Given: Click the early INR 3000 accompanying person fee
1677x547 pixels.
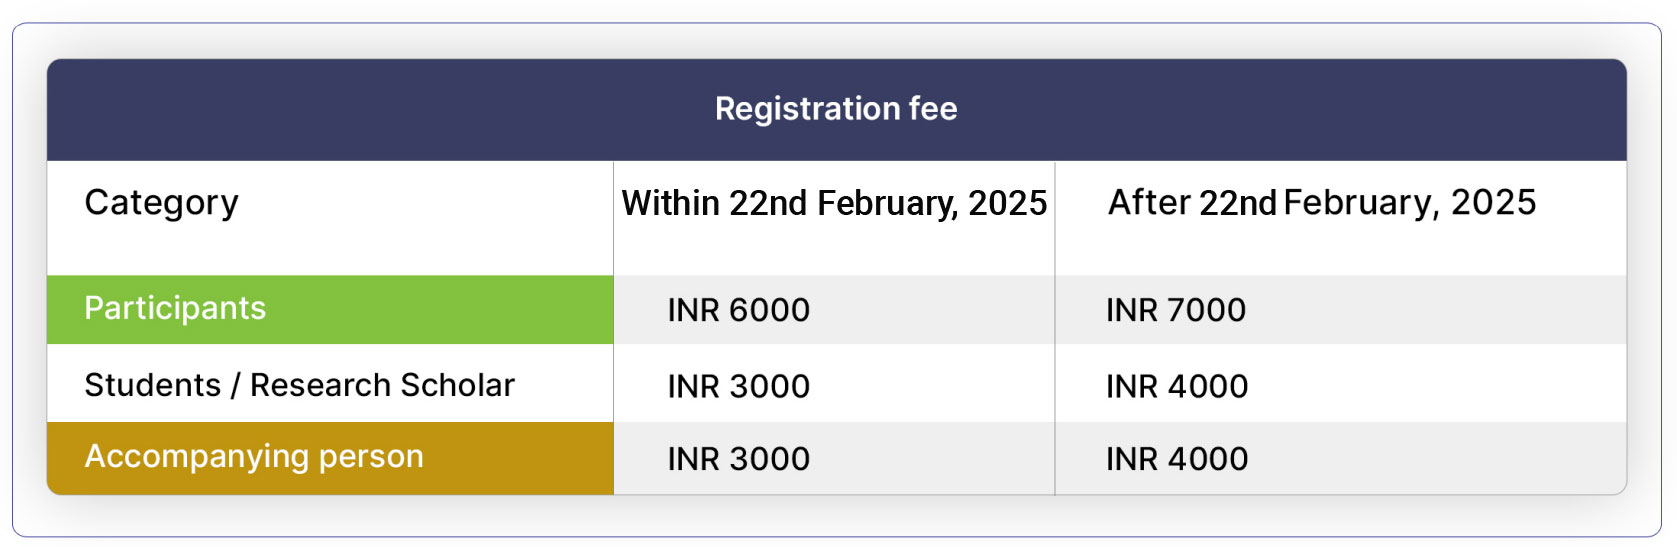Looking at the screenshot, I should pyautogui.click(x=739, y=459).
